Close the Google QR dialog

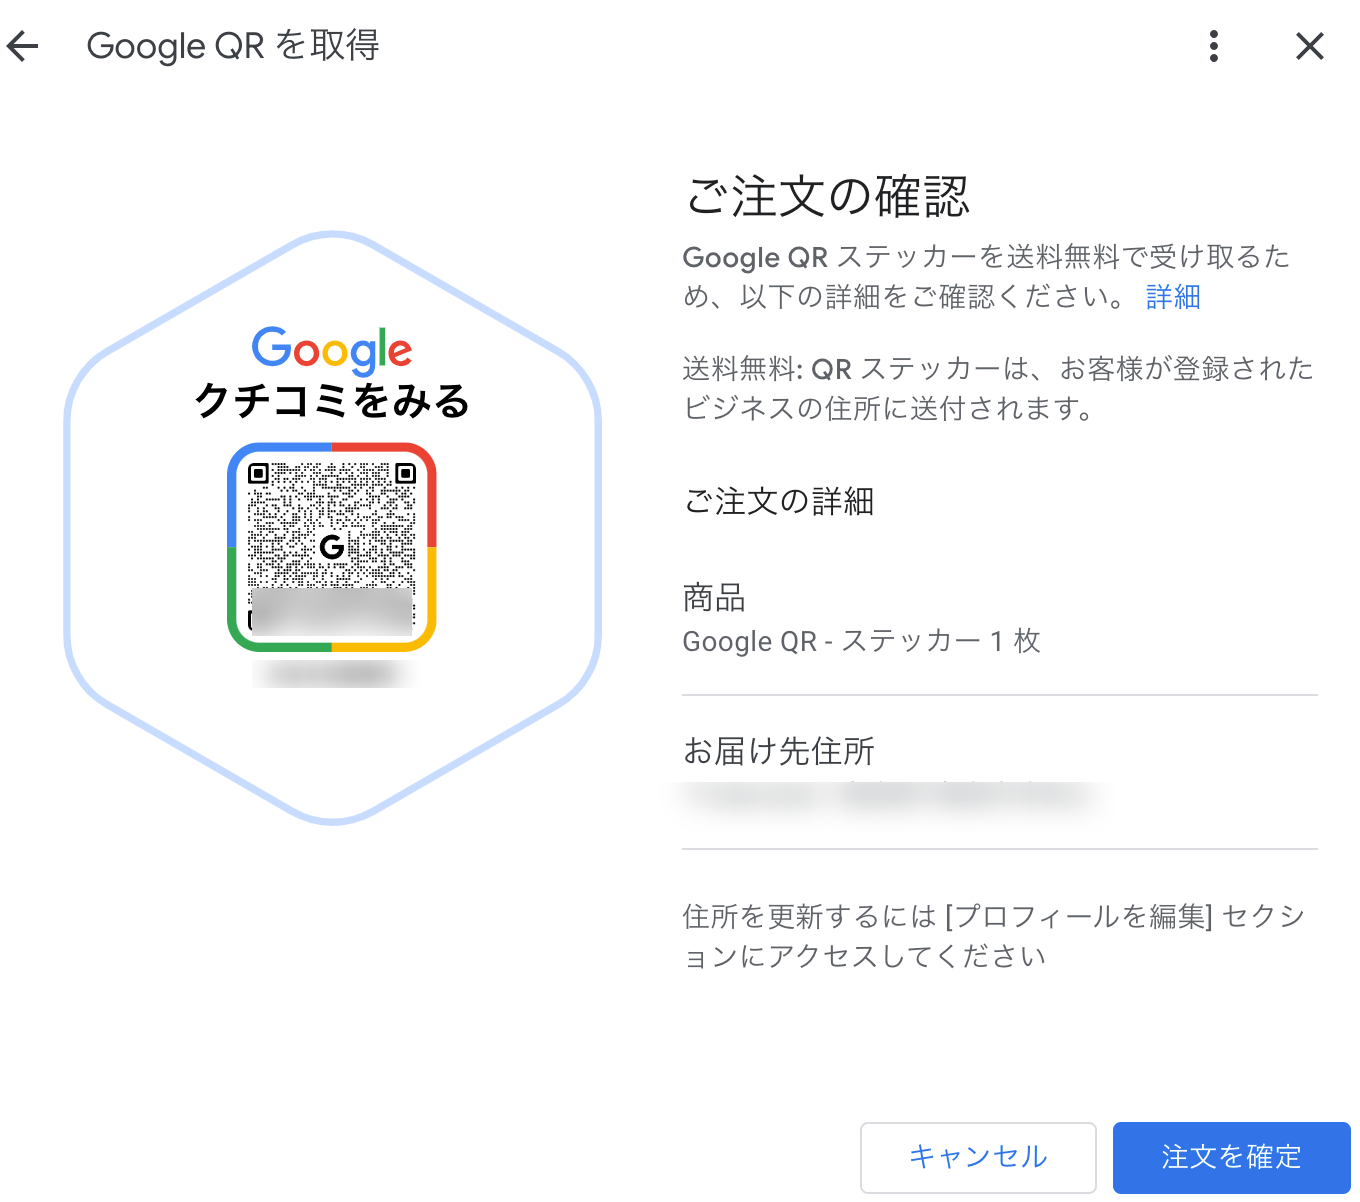[1309, 46]
